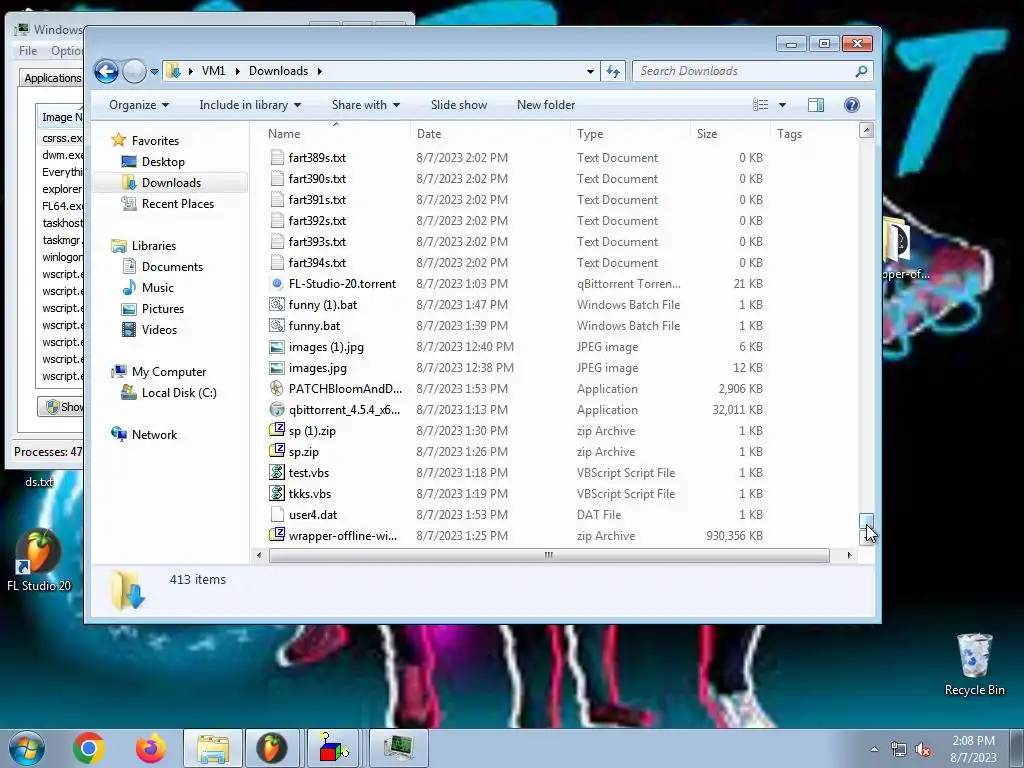Click the Help question mark icon
1024x768 pixels.
point(852,105)
